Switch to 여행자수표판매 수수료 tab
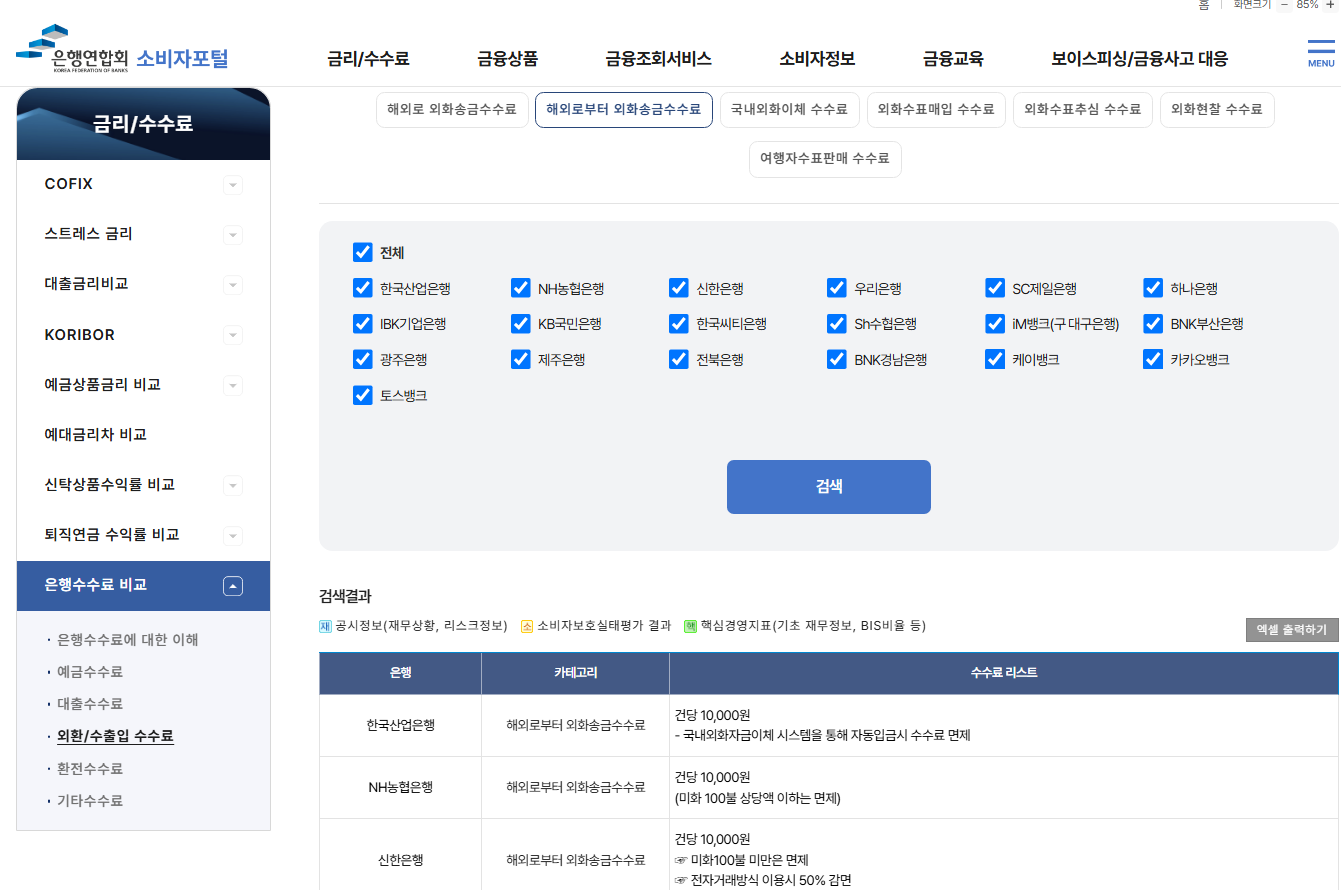 [825, 159]
